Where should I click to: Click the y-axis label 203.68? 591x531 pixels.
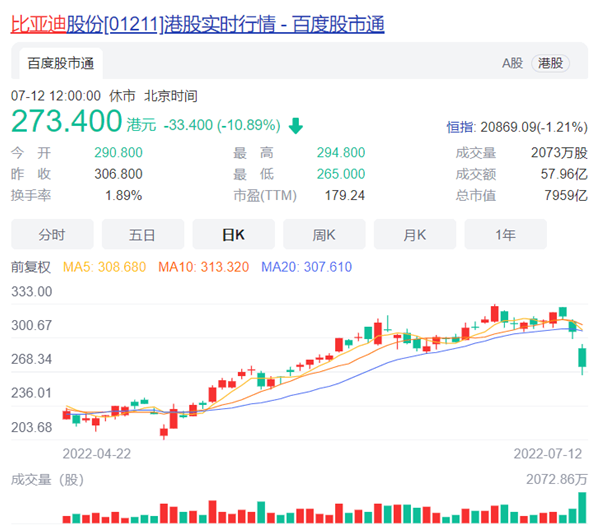(32, 427)
